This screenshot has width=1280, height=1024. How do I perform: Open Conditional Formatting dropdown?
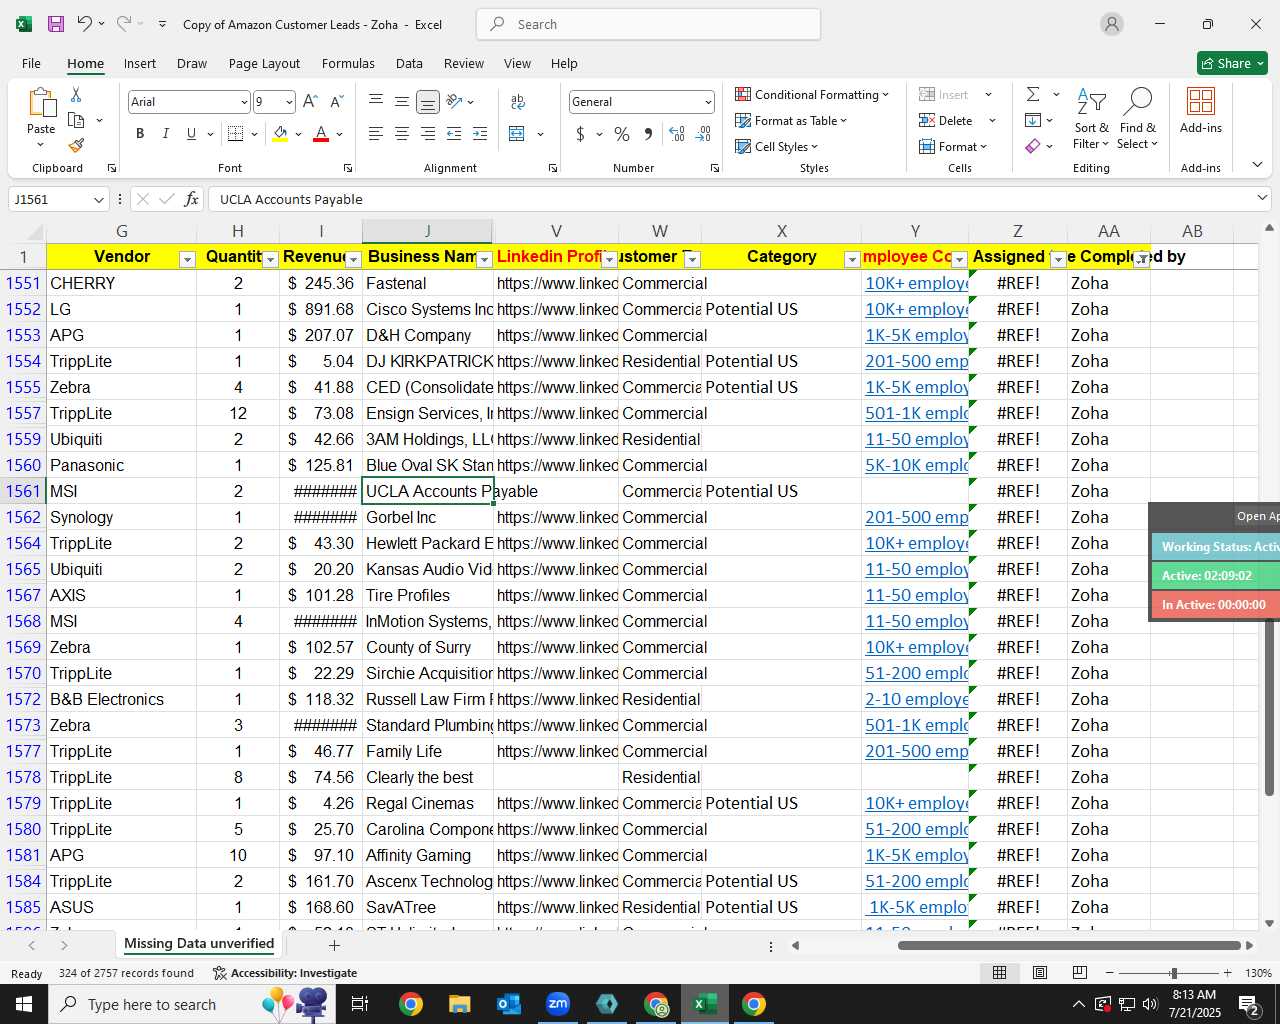coord(812,94)
